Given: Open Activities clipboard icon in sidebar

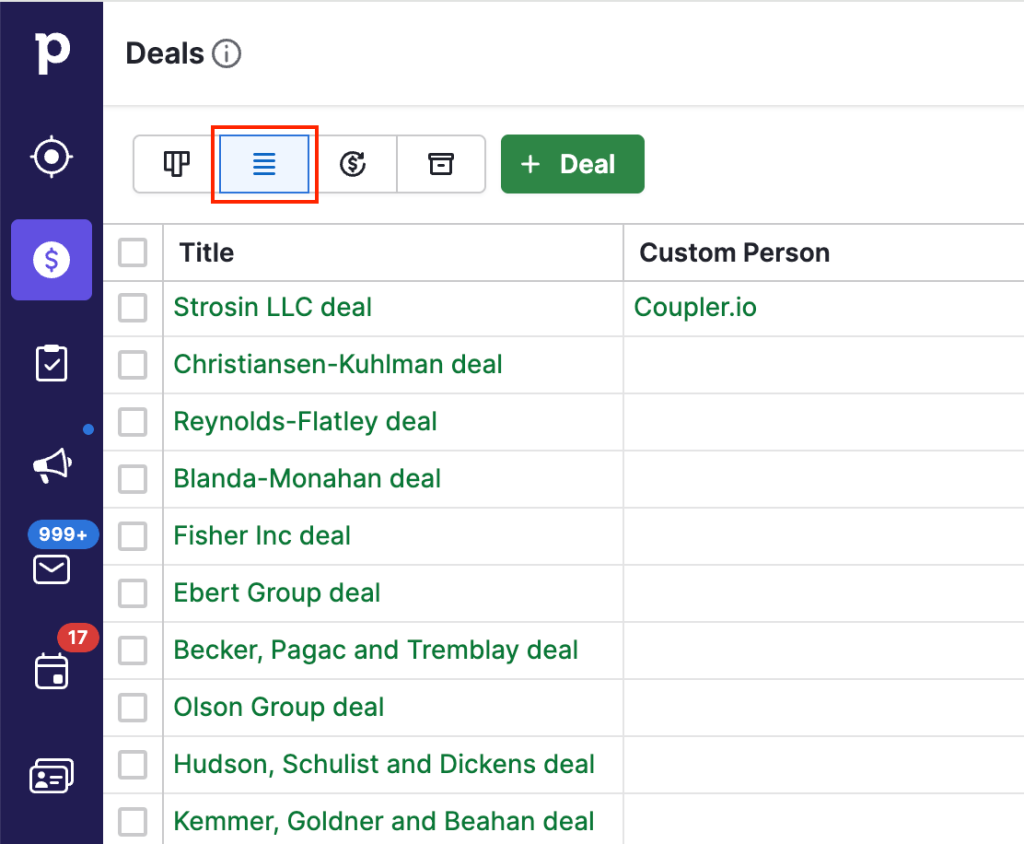Looking at the screenshot, I should coord(52,363).
